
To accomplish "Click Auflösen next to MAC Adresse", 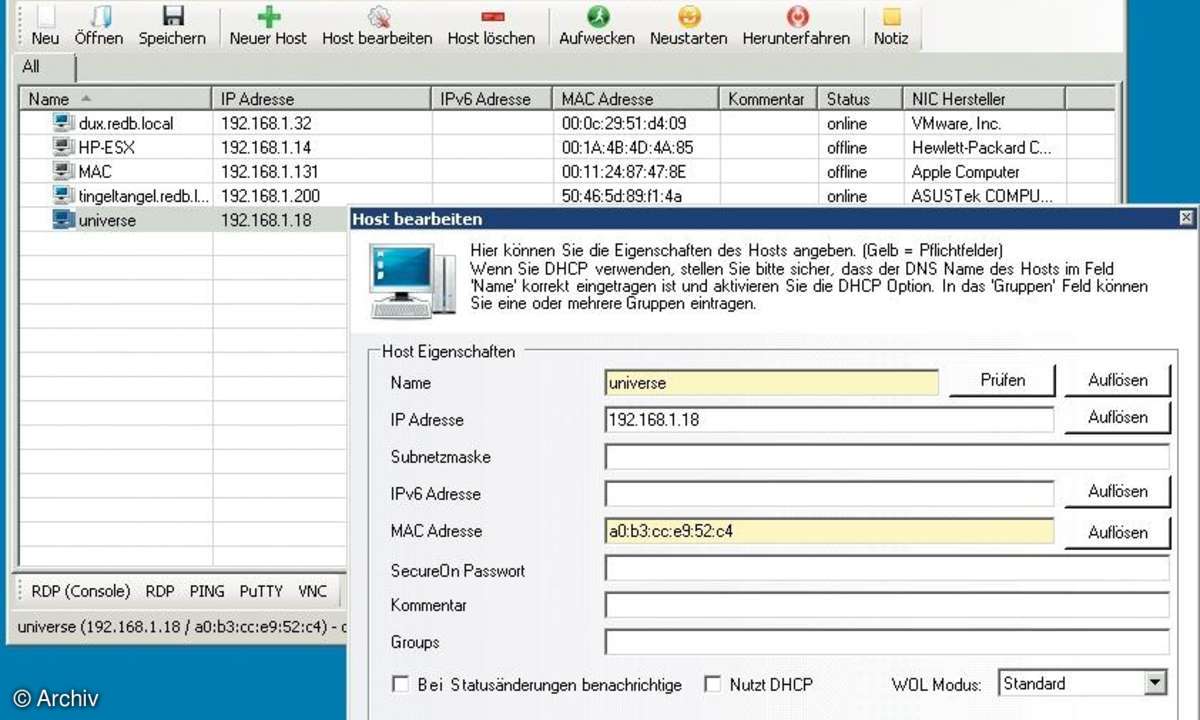I will [x=1117, y=532].
